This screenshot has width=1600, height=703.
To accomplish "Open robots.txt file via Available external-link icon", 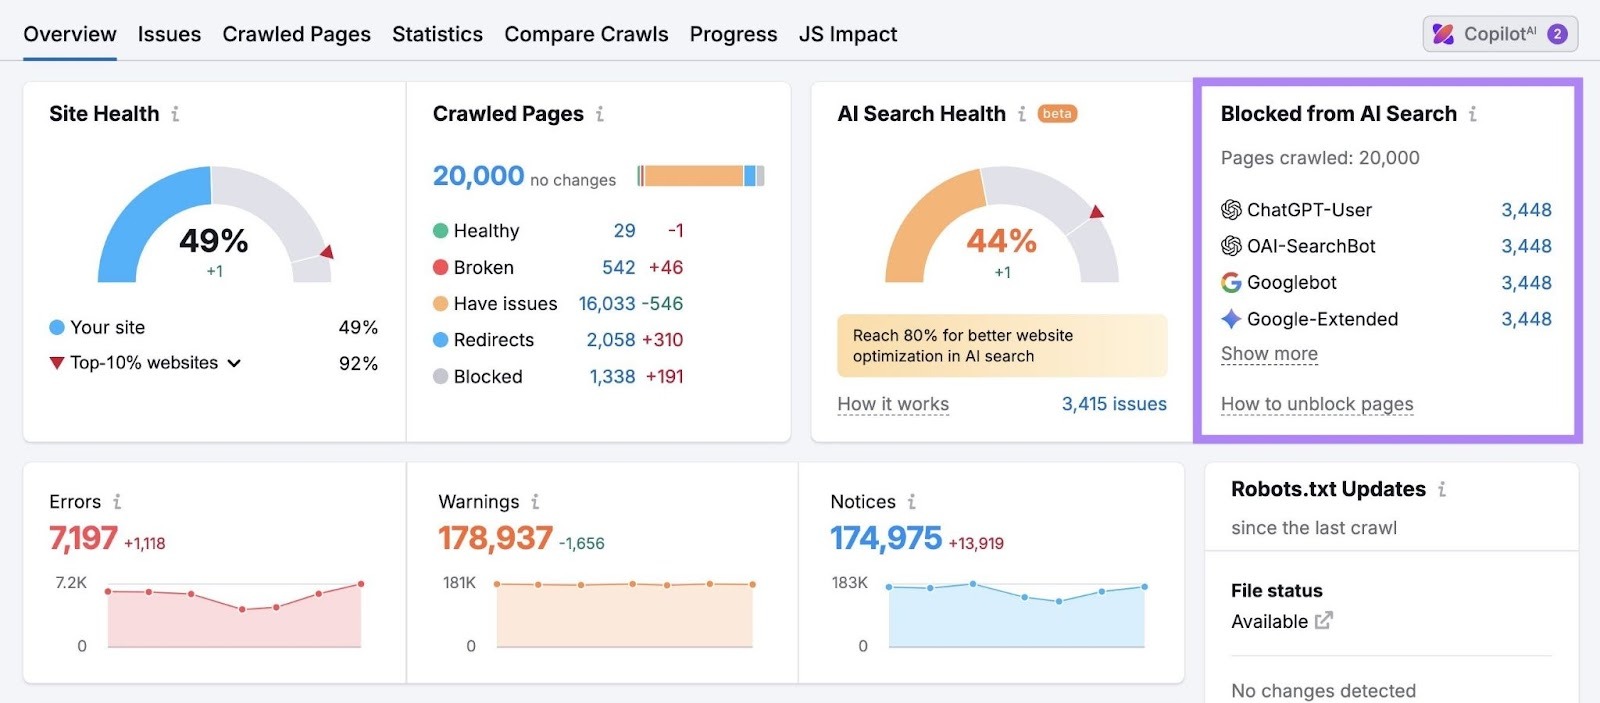I will point(1323,621).
